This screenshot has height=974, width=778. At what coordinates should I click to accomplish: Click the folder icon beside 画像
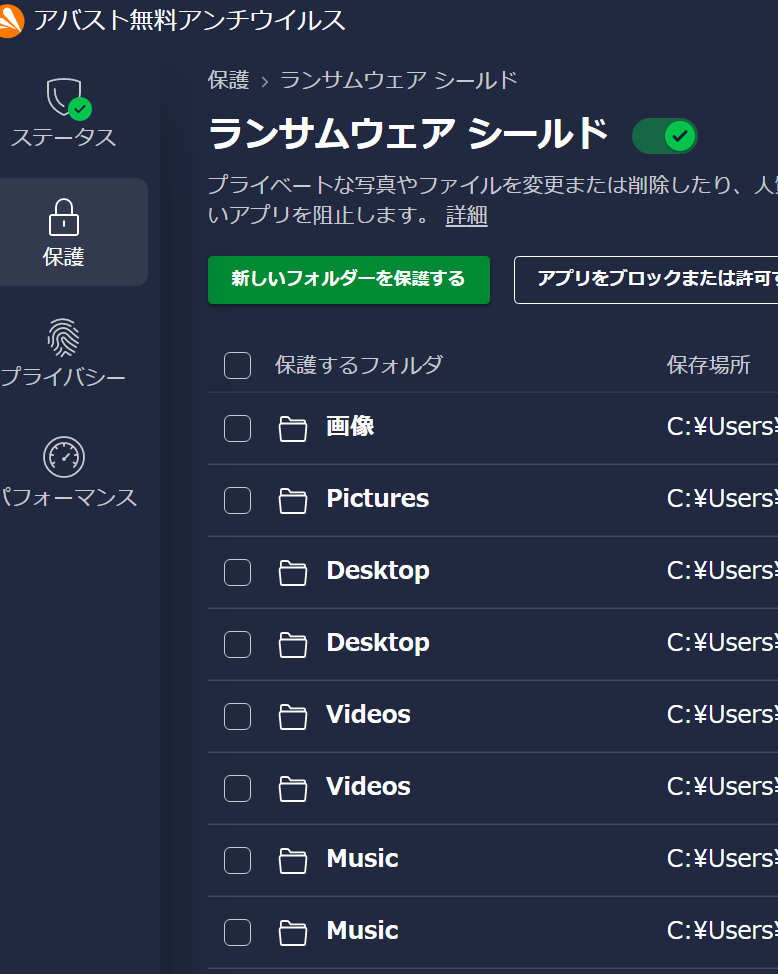pyautogui.click(x=293, y=429)
